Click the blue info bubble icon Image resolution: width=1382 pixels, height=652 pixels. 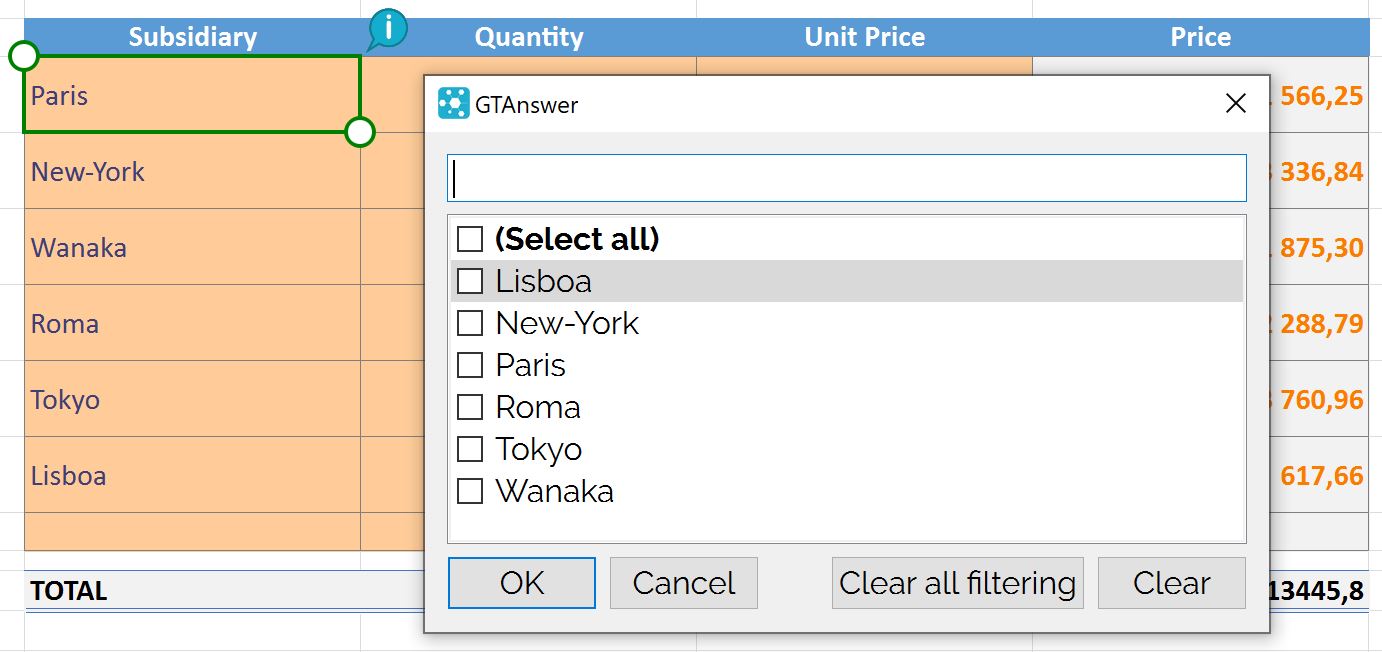388,27
